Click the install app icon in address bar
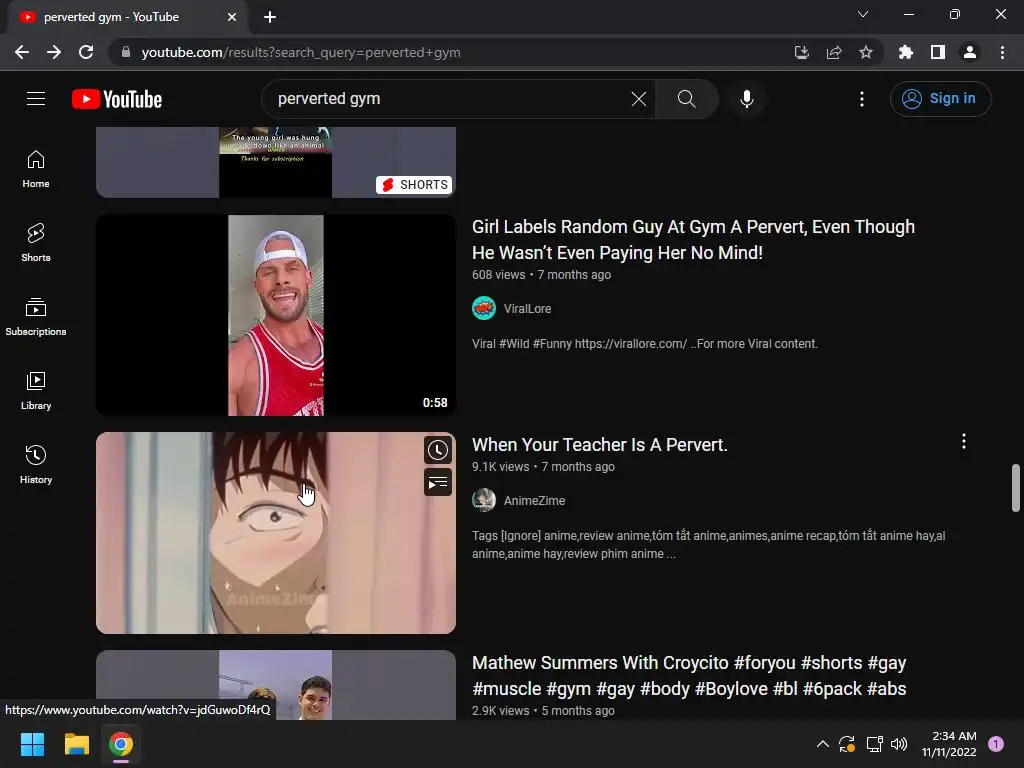The image size is (1024, 768). tap(801, 52)
